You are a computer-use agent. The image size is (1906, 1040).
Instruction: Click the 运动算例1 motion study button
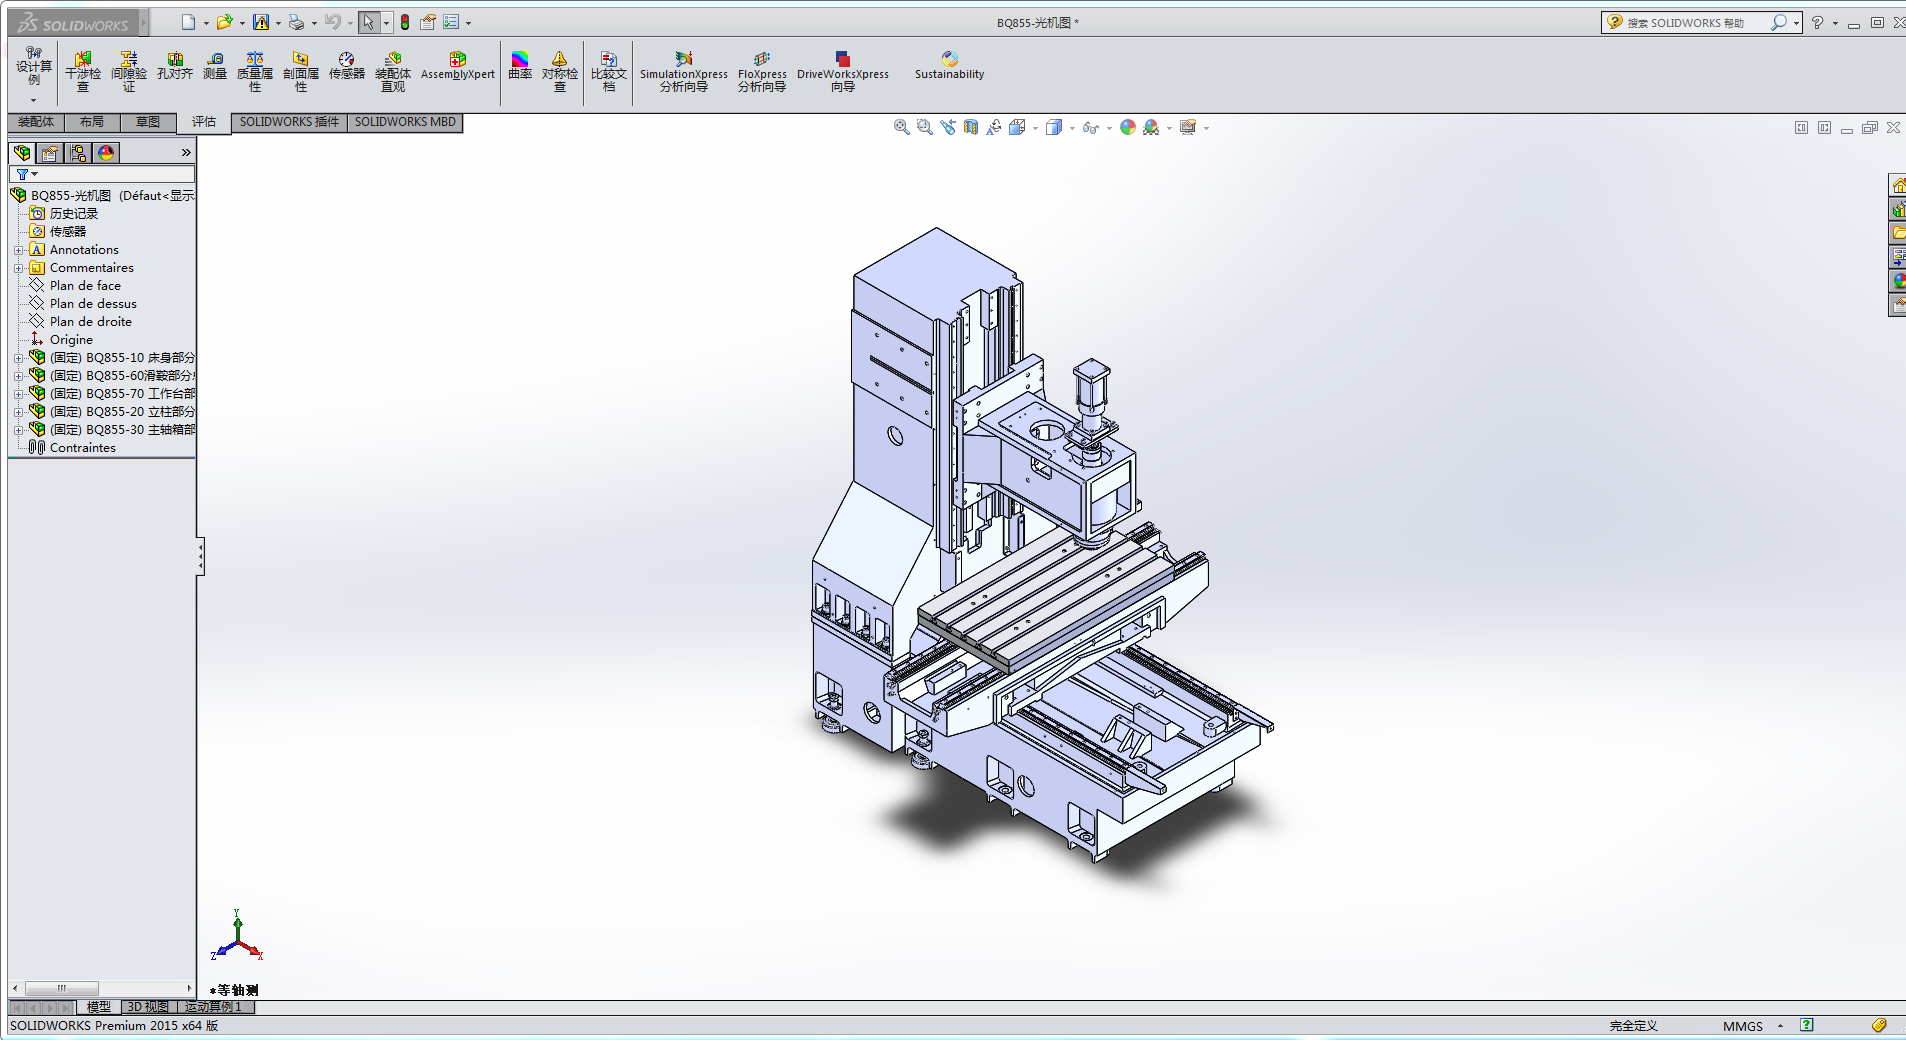[x=214, y=1007]
